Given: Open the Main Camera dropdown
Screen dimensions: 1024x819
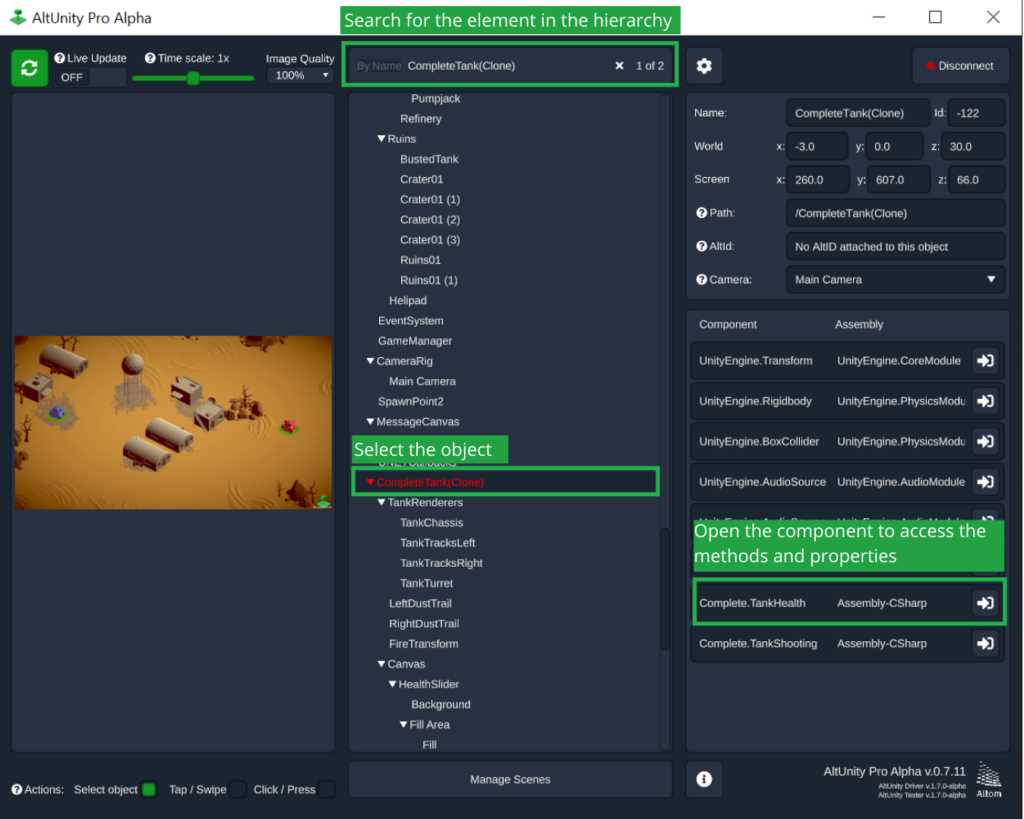Looking at the screenshot, I should pyautogui.click(x=895, y=280).
